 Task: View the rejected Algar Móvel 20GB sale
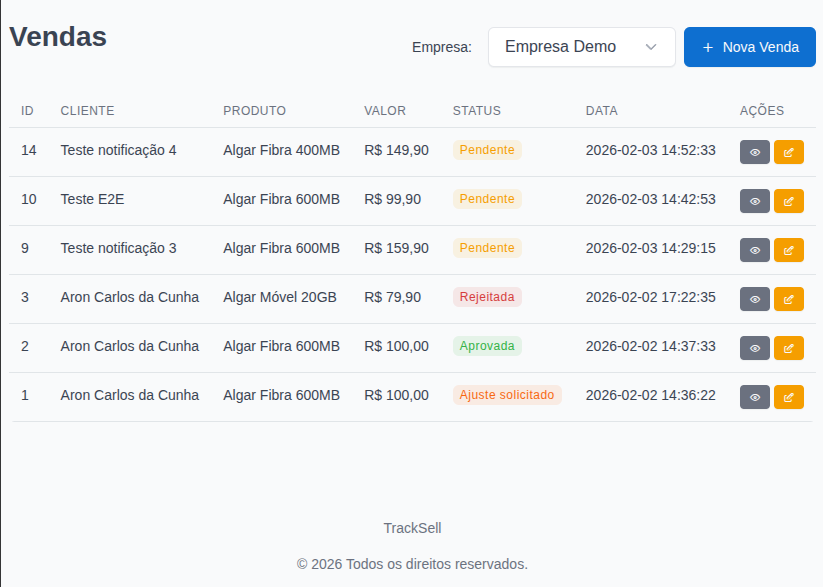pos(755,299)
